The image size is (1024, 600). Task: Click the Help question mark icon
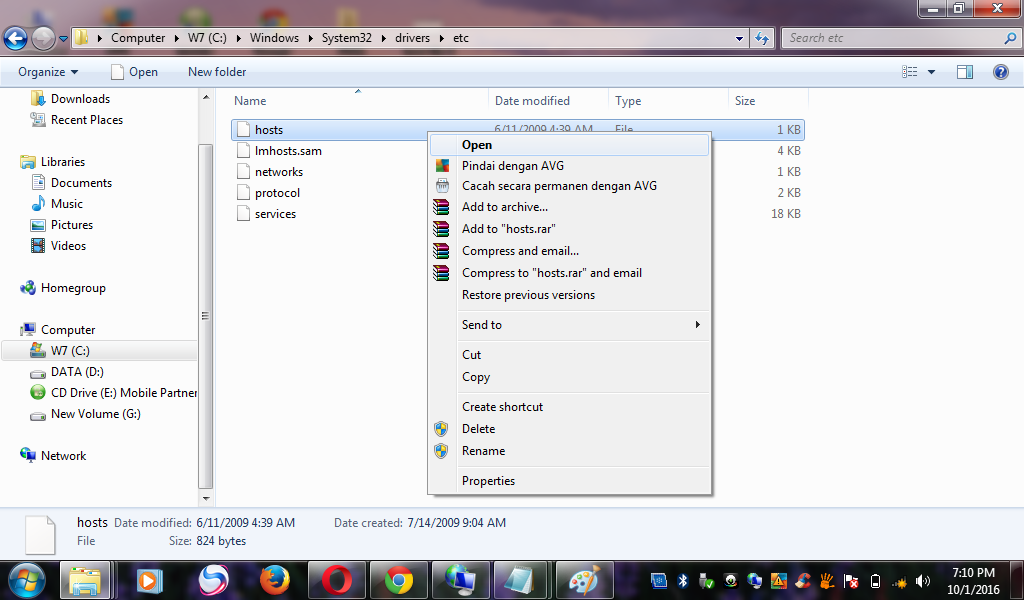tap(1000, 72)
